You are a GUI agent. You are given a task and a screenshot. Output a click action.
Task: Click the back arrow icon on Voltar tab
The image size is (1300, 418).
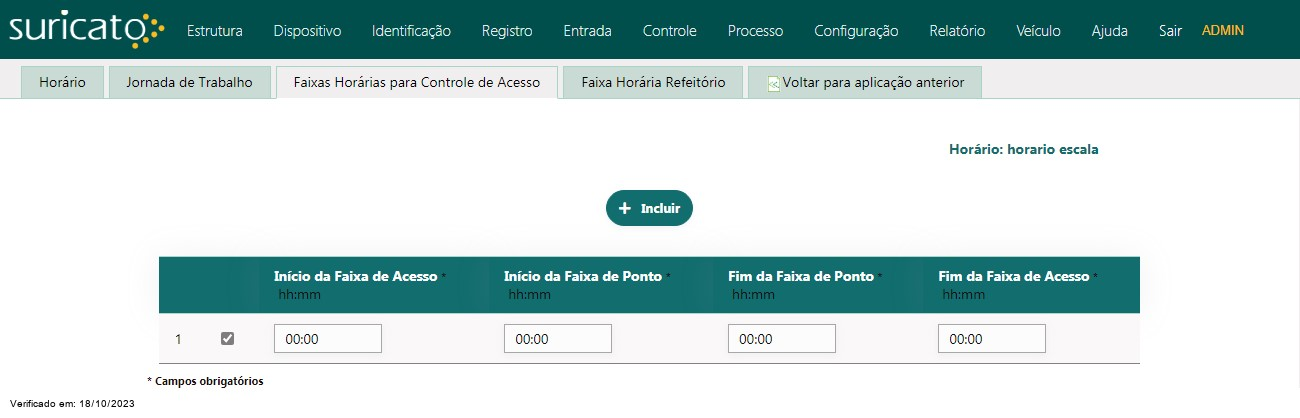773,84
